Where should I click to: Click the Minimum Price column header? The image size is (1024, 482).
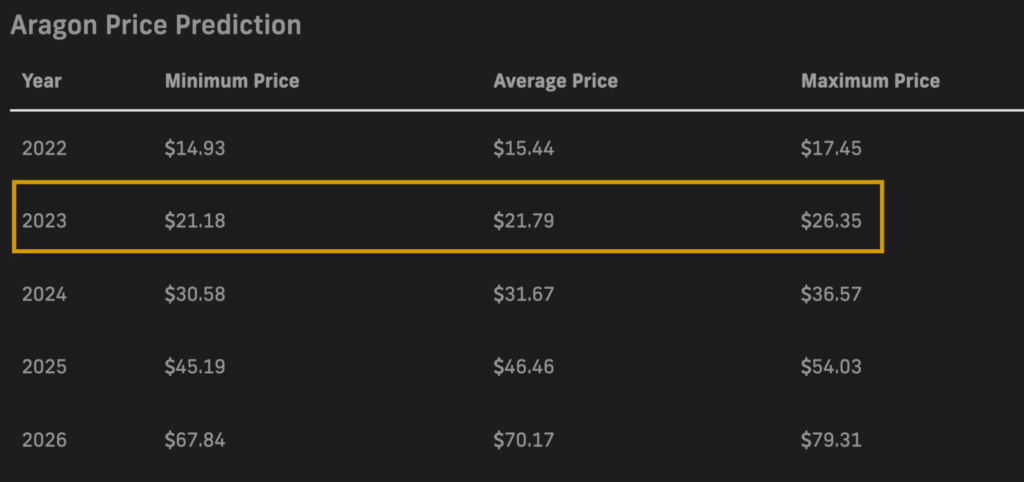pyautogui.click(x=232, y=81)
